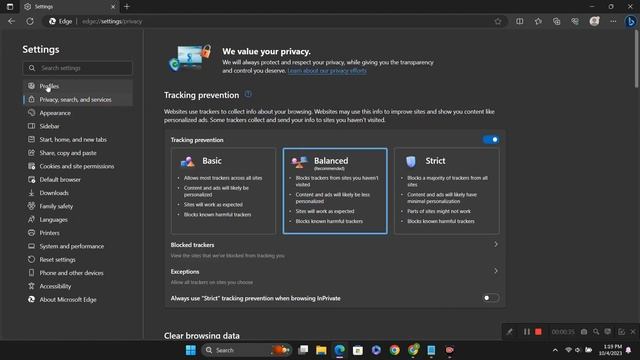Refresh the settings page
Image resolution: width=640 pixels, height=360 pixels.
(x=30, y=21)
